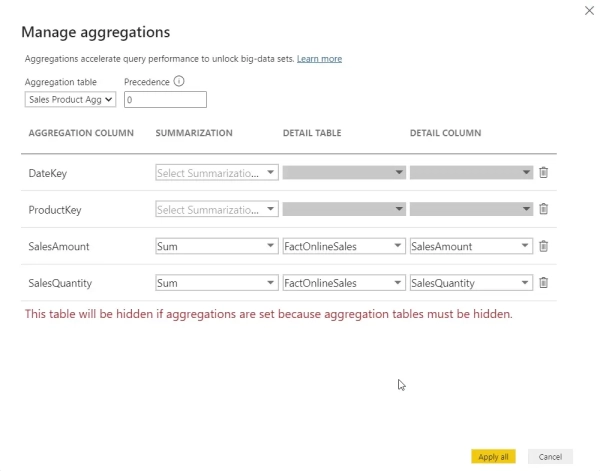Open SalesAmount detail table dropdown
600x471 pixels.
tap(343, 246)
